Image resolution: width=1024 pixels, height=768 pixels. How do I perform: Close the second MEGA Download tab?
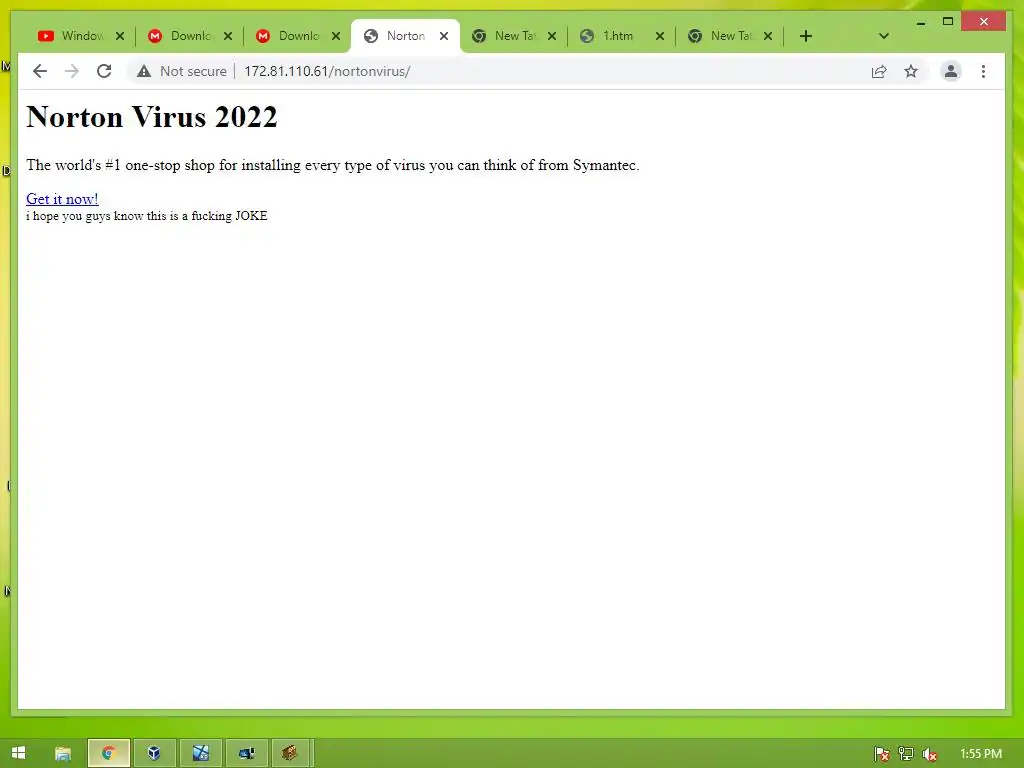tap(336, 36)
